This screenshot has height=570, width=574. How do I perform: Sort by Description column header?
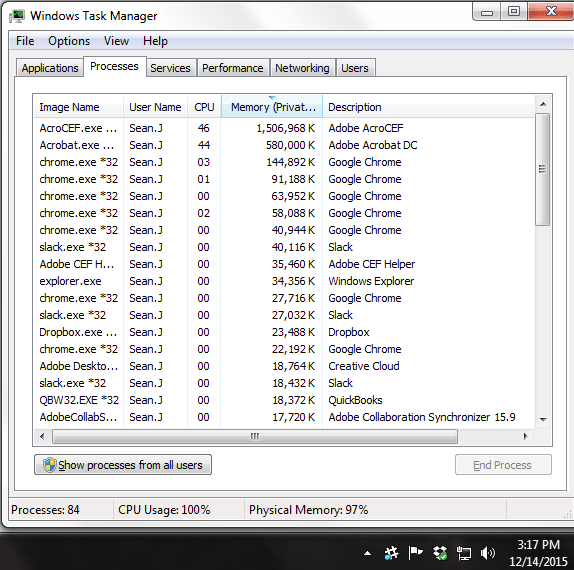coord(428,107)
